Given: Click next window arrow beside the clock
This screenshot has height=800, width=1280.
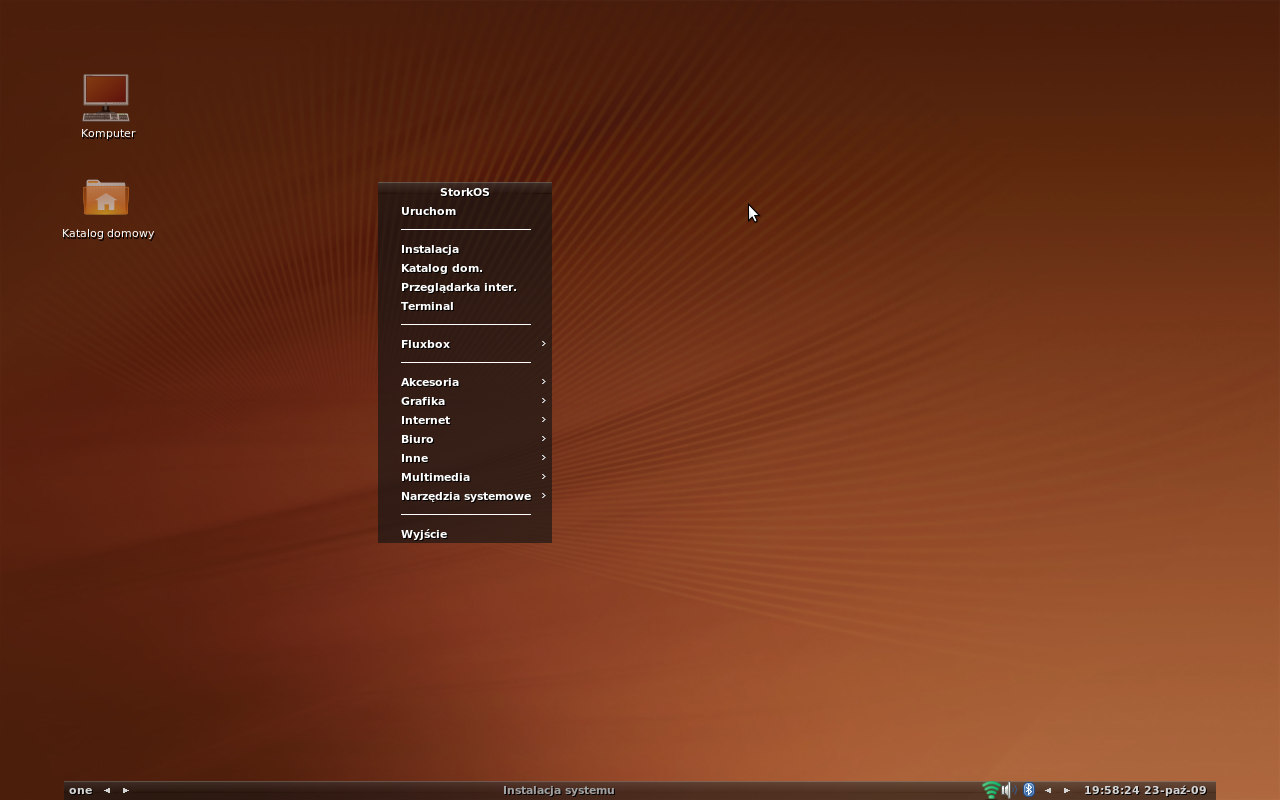Looking at the screenshot, I should coord(1067,790).
